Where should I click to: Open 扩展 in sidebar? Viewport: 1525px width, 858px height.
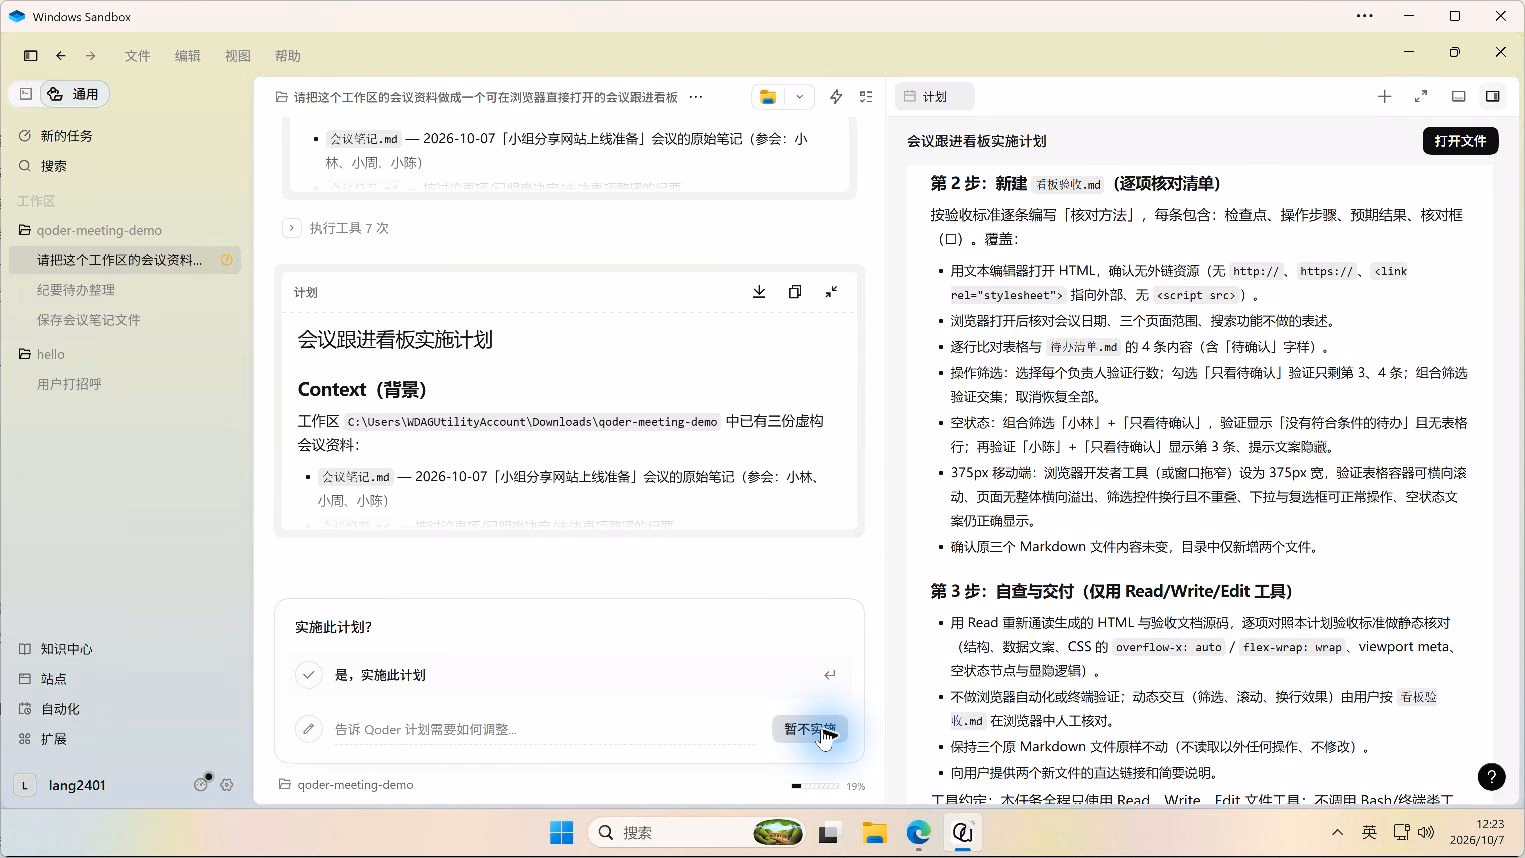(53, 739)
